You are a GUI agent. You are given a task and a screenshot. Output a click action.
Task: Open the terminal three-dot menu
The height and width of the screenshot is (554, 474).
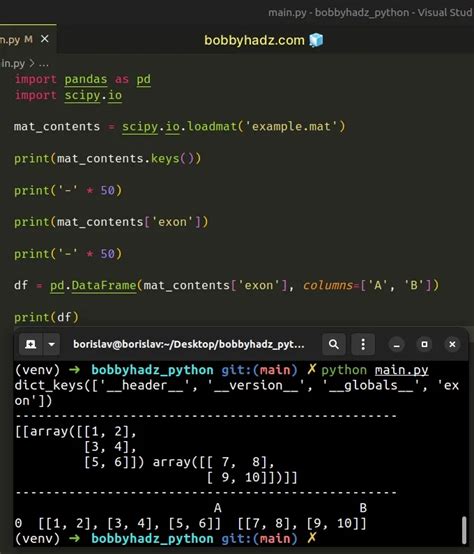coord(363,344)
